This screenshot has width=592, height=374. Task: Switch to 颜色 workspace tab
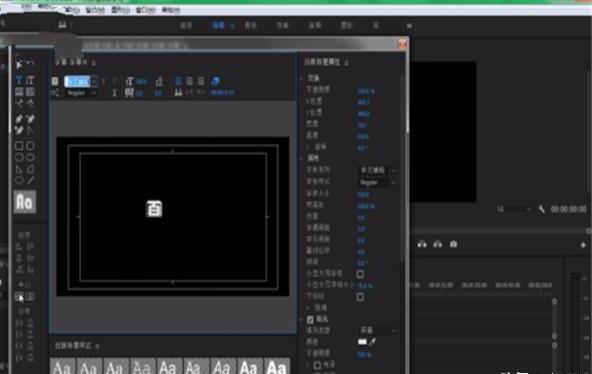250,26
